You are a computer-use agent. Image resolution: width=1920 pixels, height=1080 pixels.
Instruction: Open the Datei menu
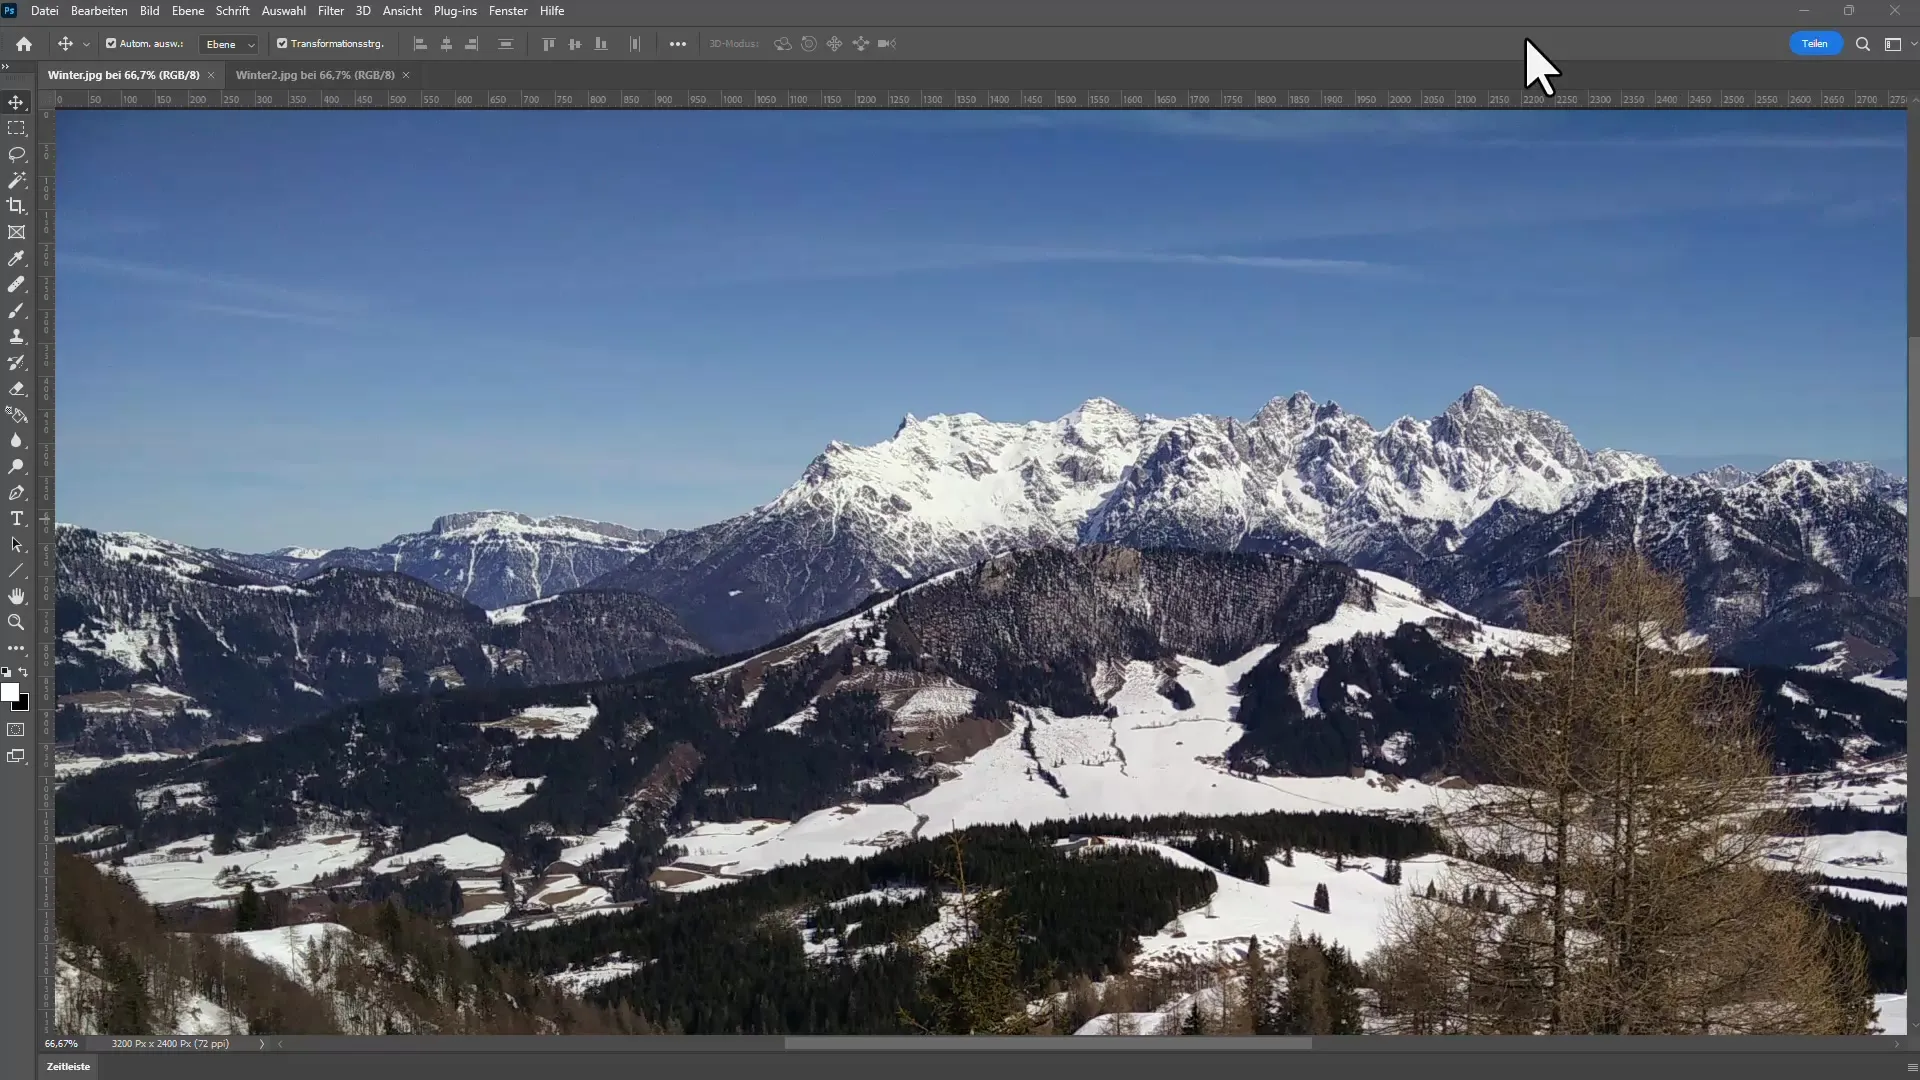point(44,11)
